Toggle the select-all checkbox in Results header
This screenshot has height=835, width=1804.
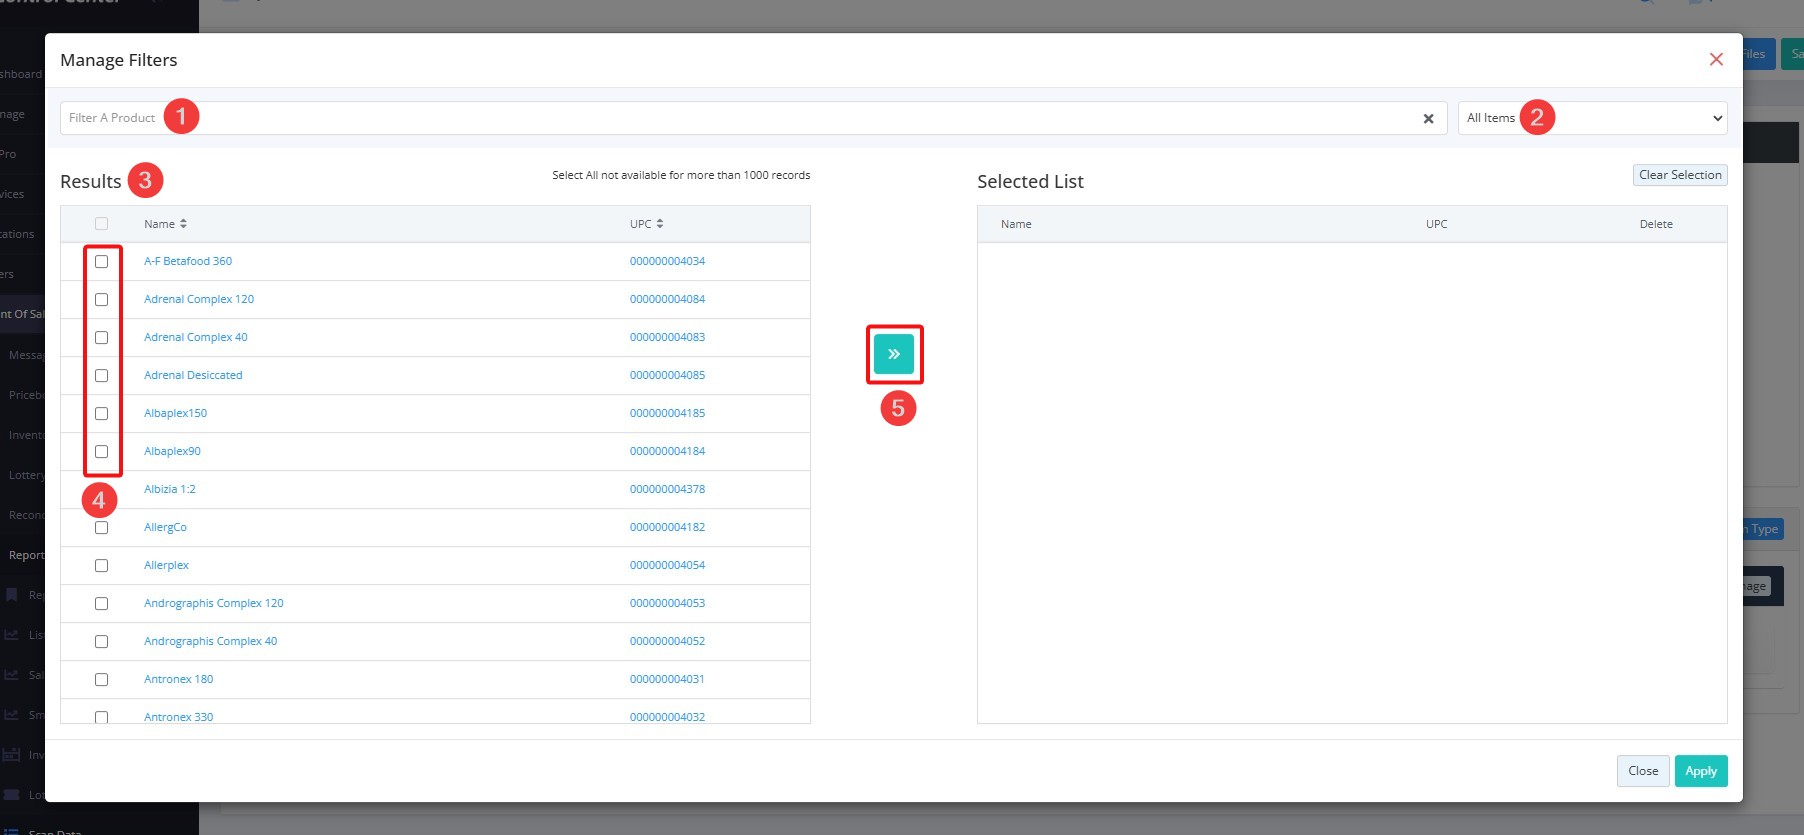[x=101, y=224]
